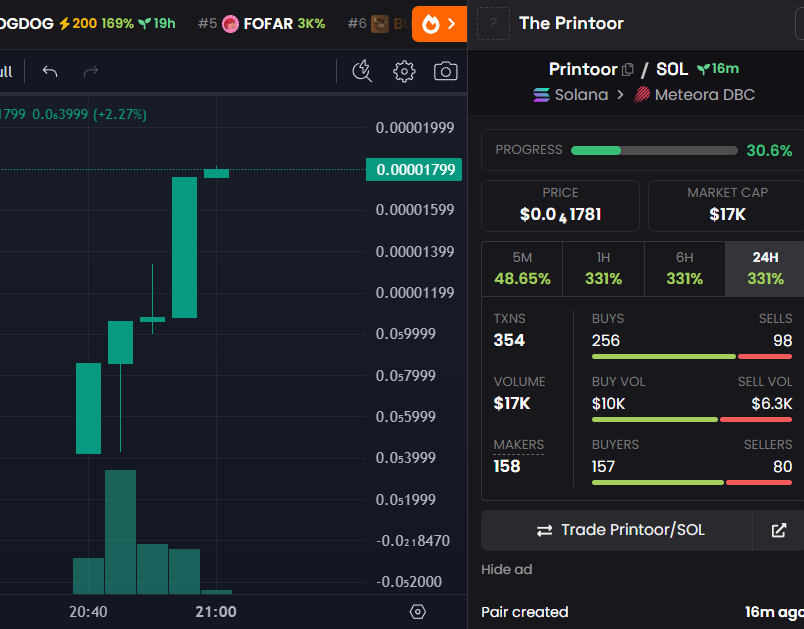Click the buyers versus sellers ratio bar

(692, 482)
